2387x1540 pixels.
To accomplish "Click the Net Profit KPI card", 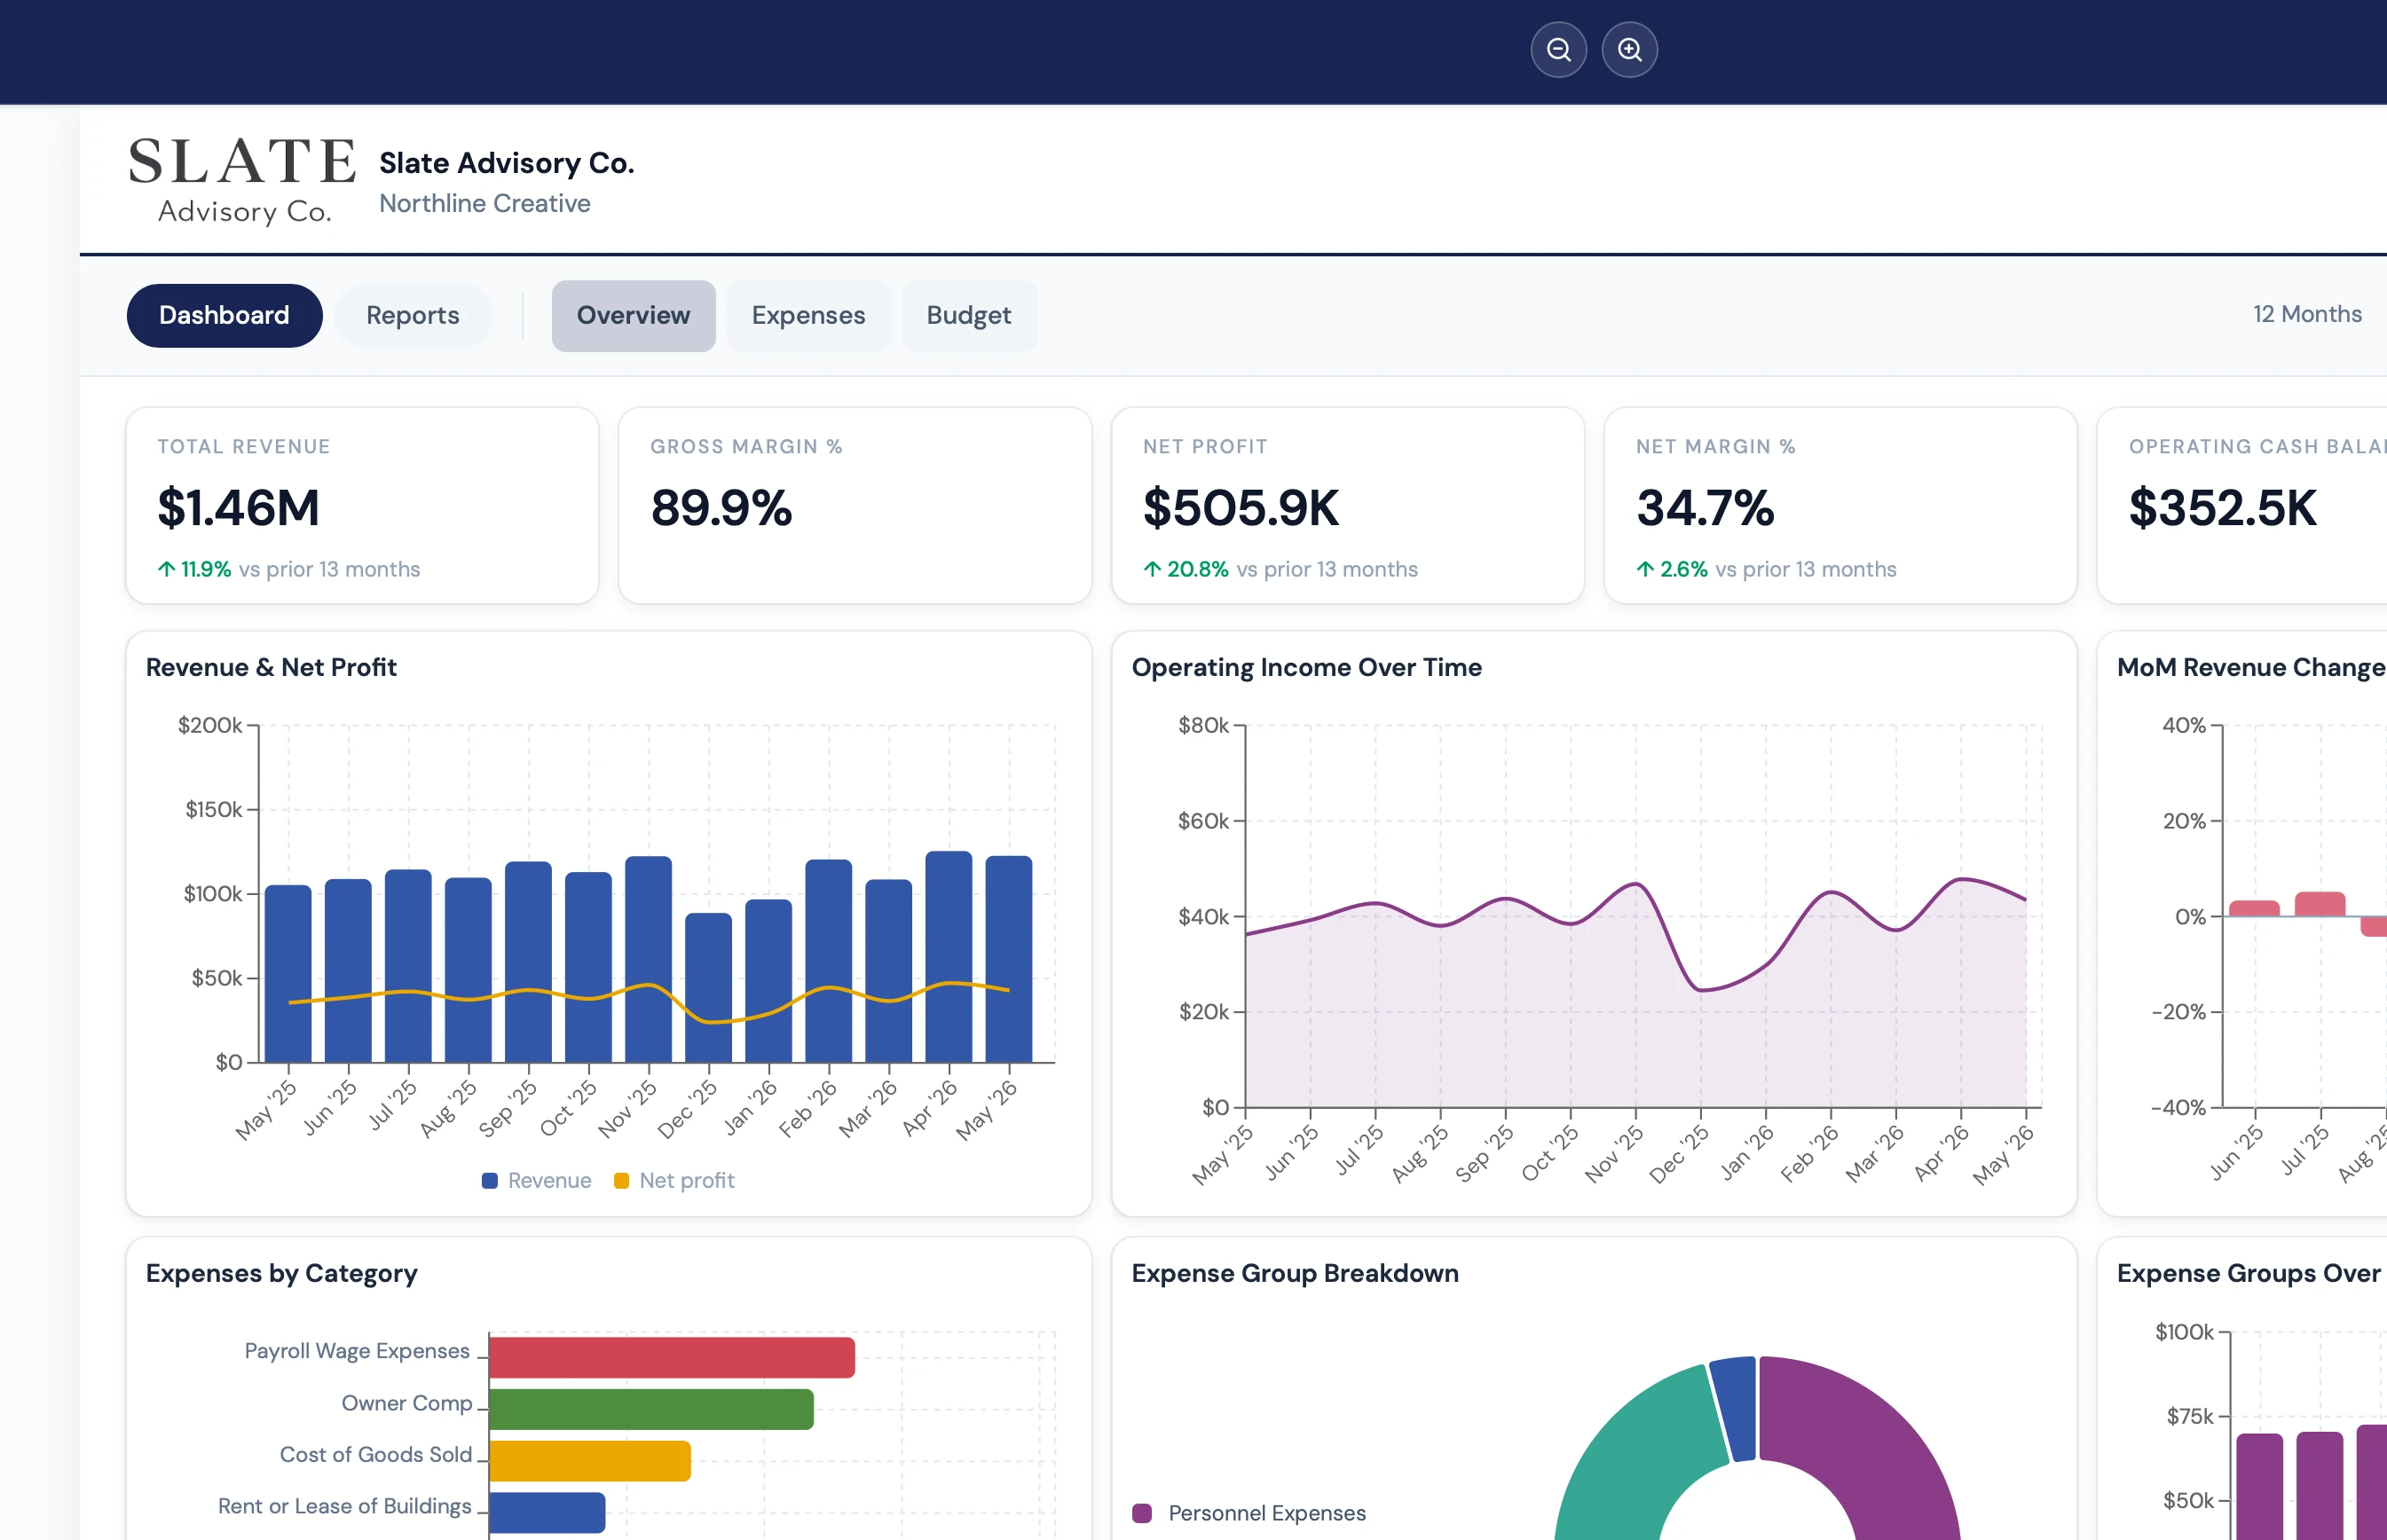I will 1347,505.
